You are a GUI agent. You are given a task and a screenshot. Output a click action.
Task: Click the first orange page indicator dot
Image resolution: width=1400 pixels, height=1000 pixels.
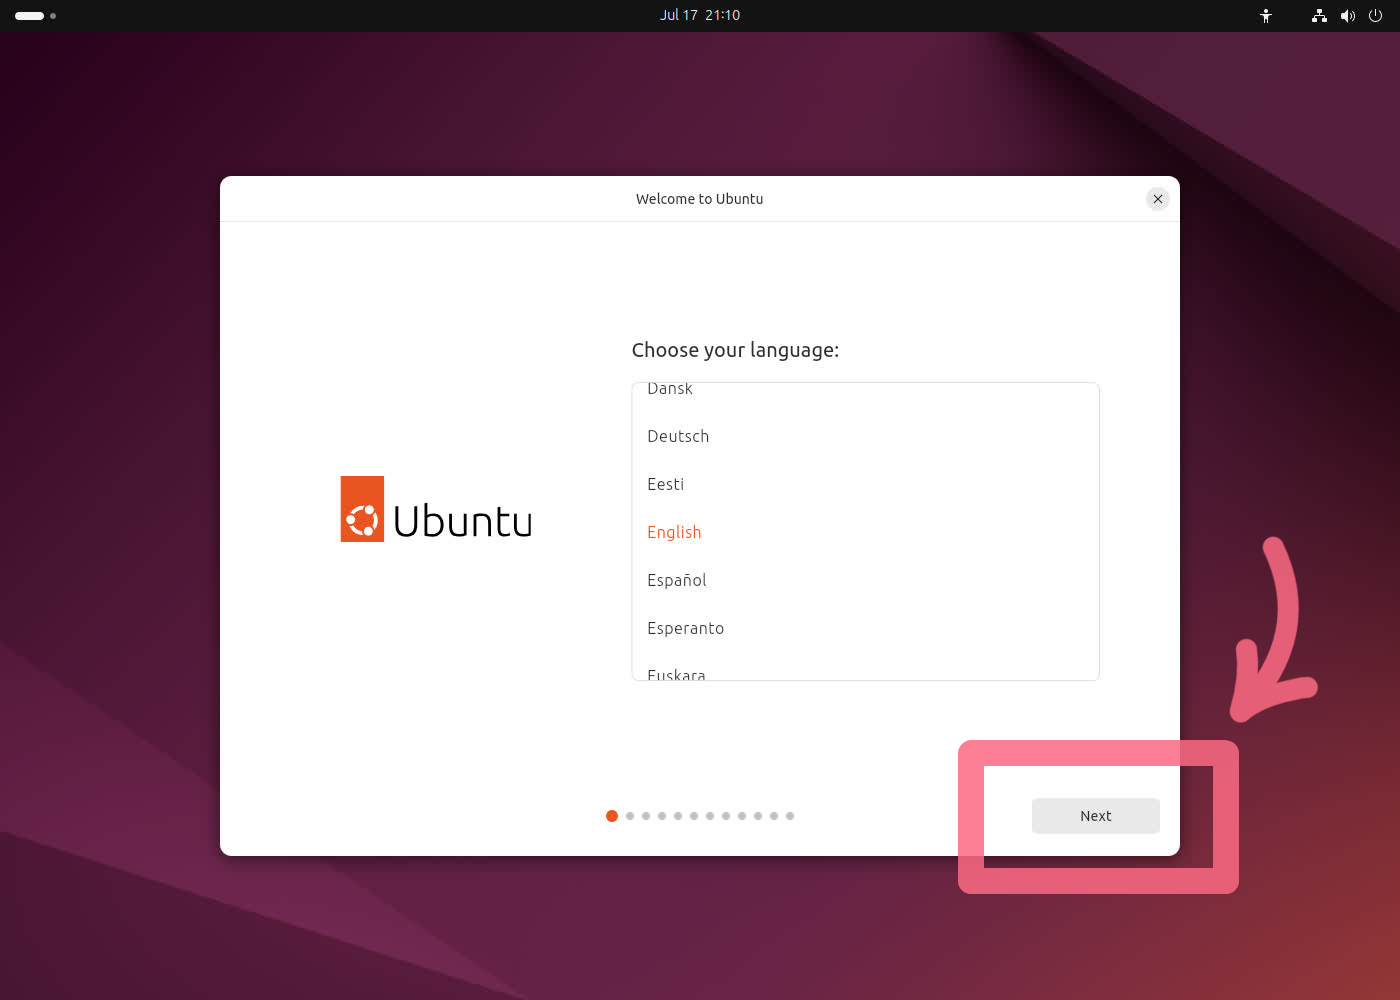(612, 816)
